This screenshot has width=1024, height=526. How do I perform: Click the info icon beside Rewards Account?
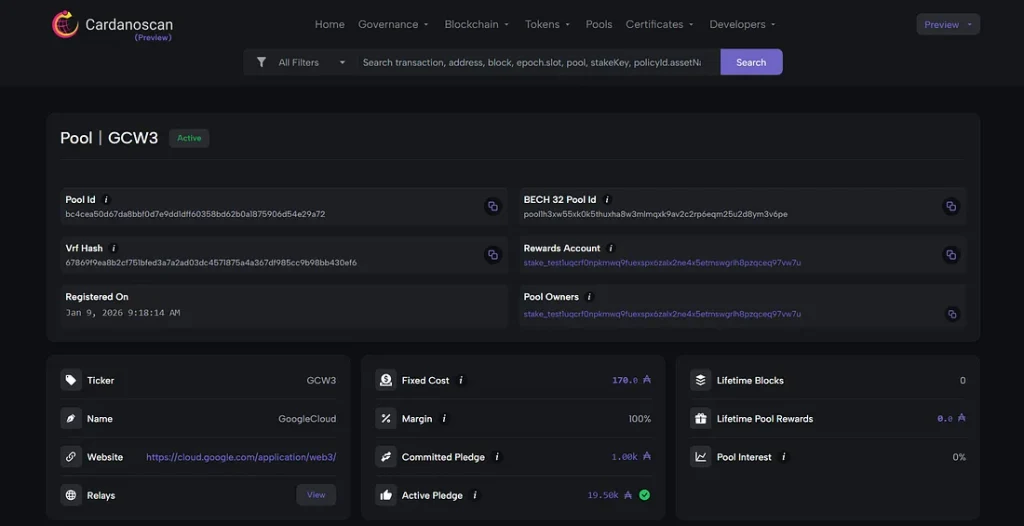pos(611,248)
